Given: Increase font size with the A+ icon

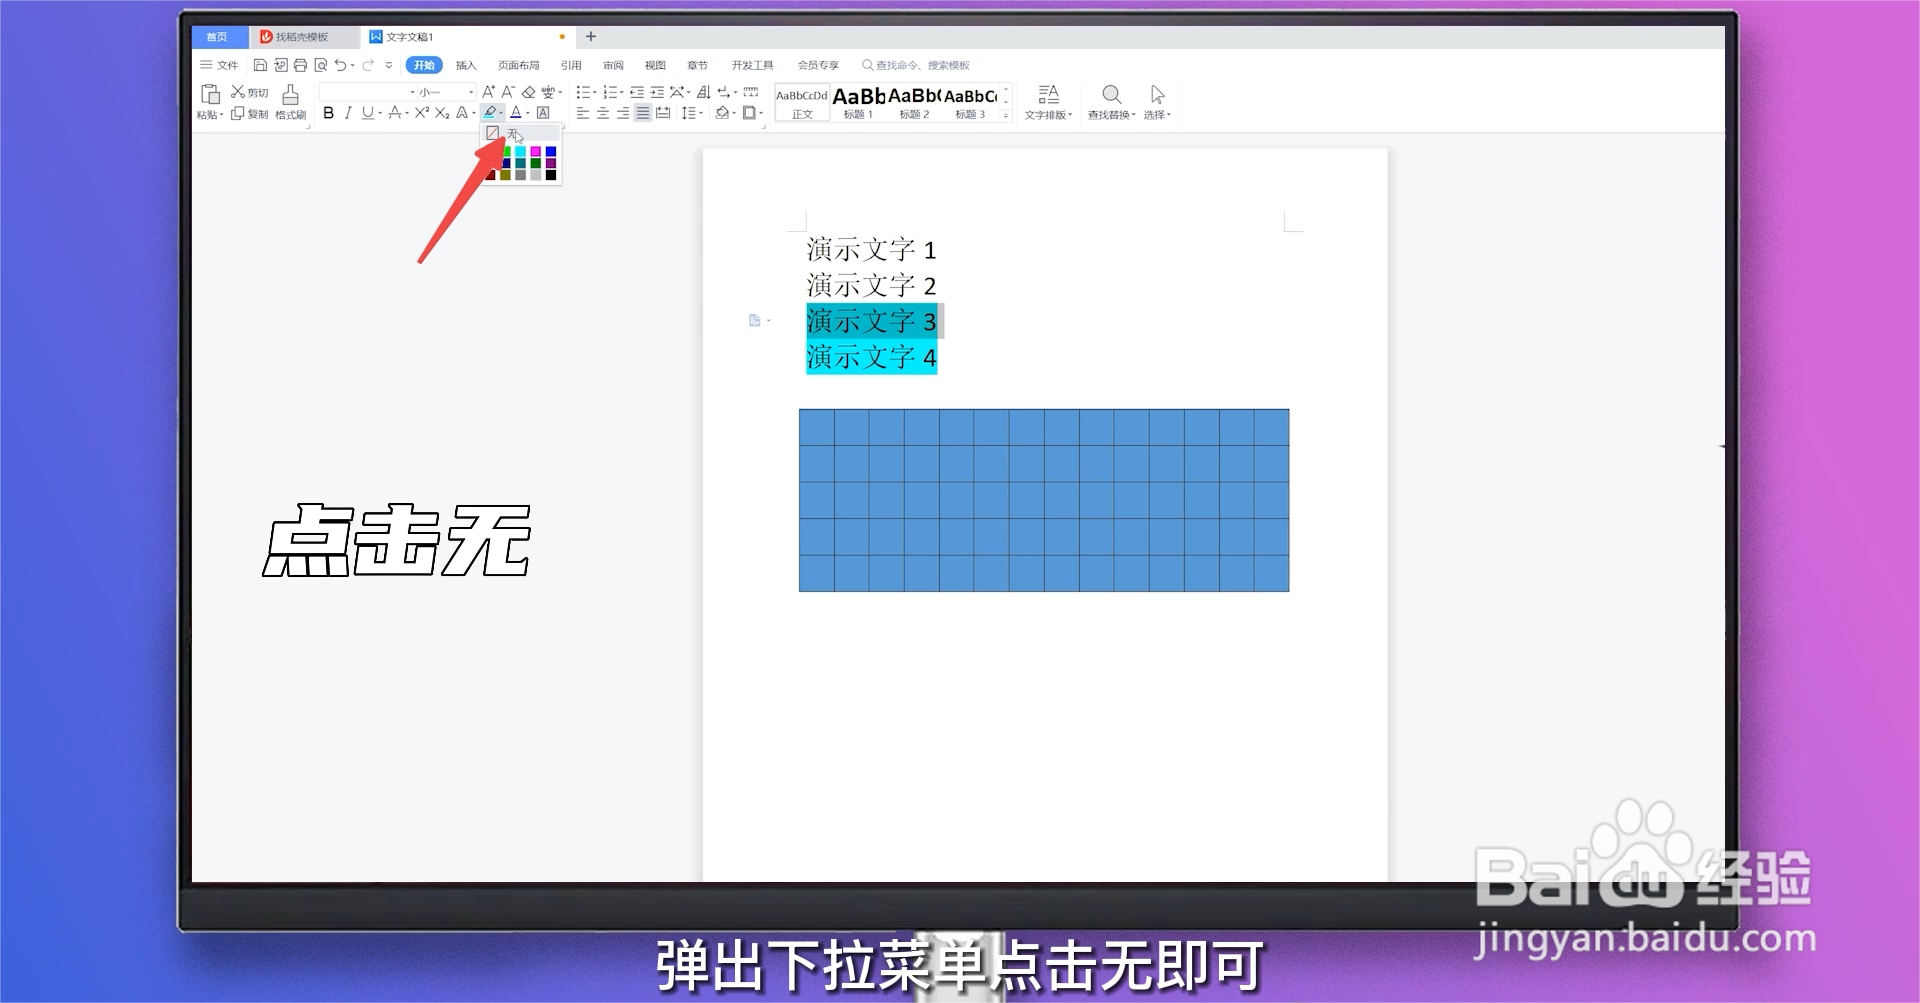Looking at the screenshot, I should pos(488,92).
